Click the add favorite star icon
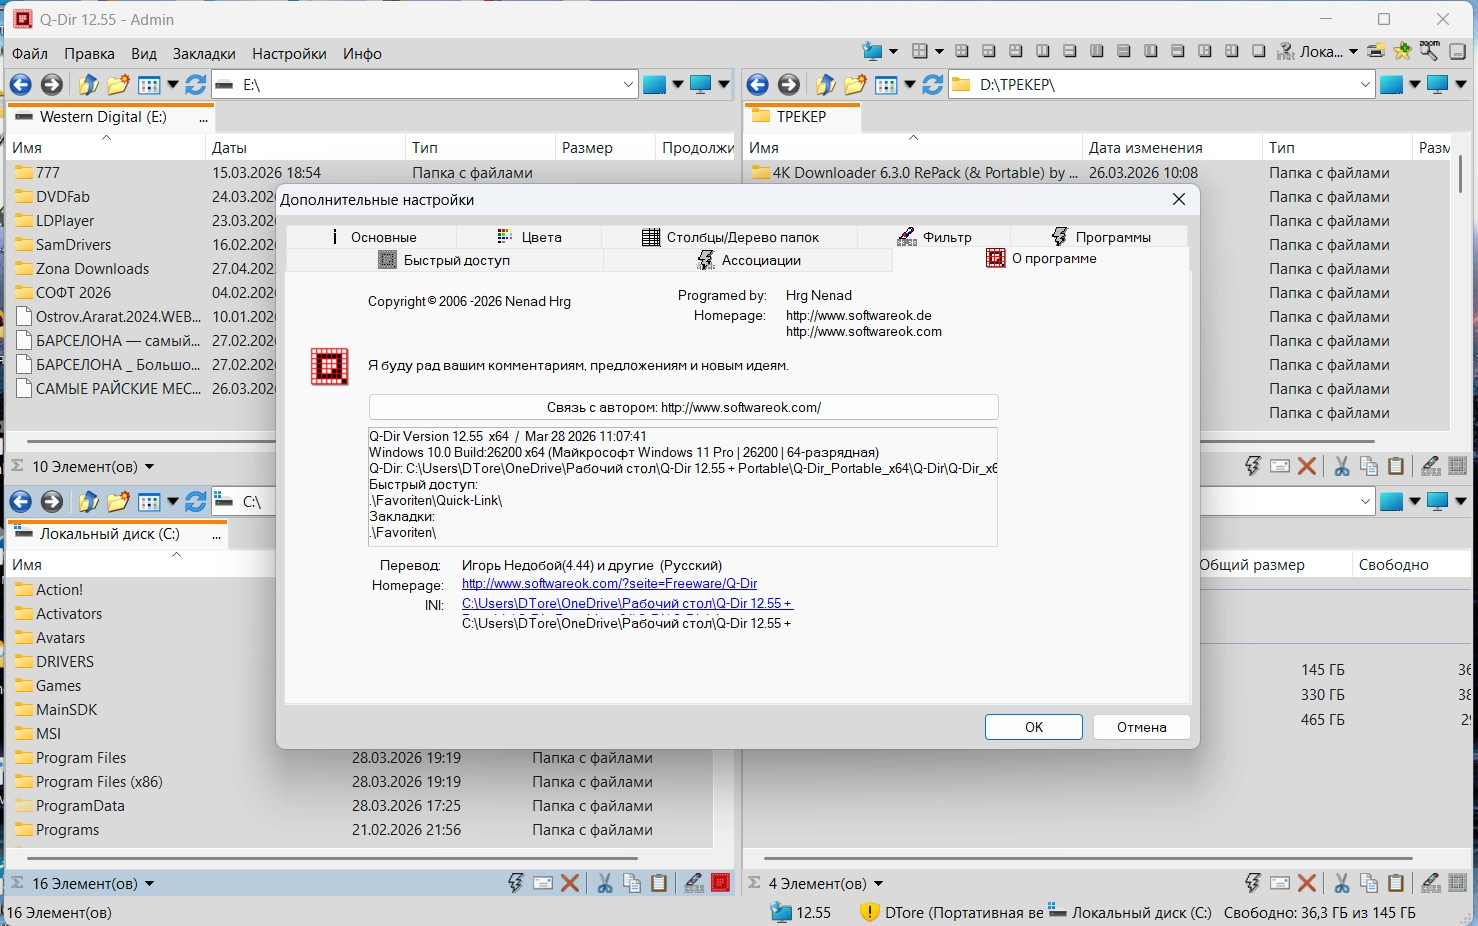The width and height of the screenshot is (1478, 926). coord(1403,51)
